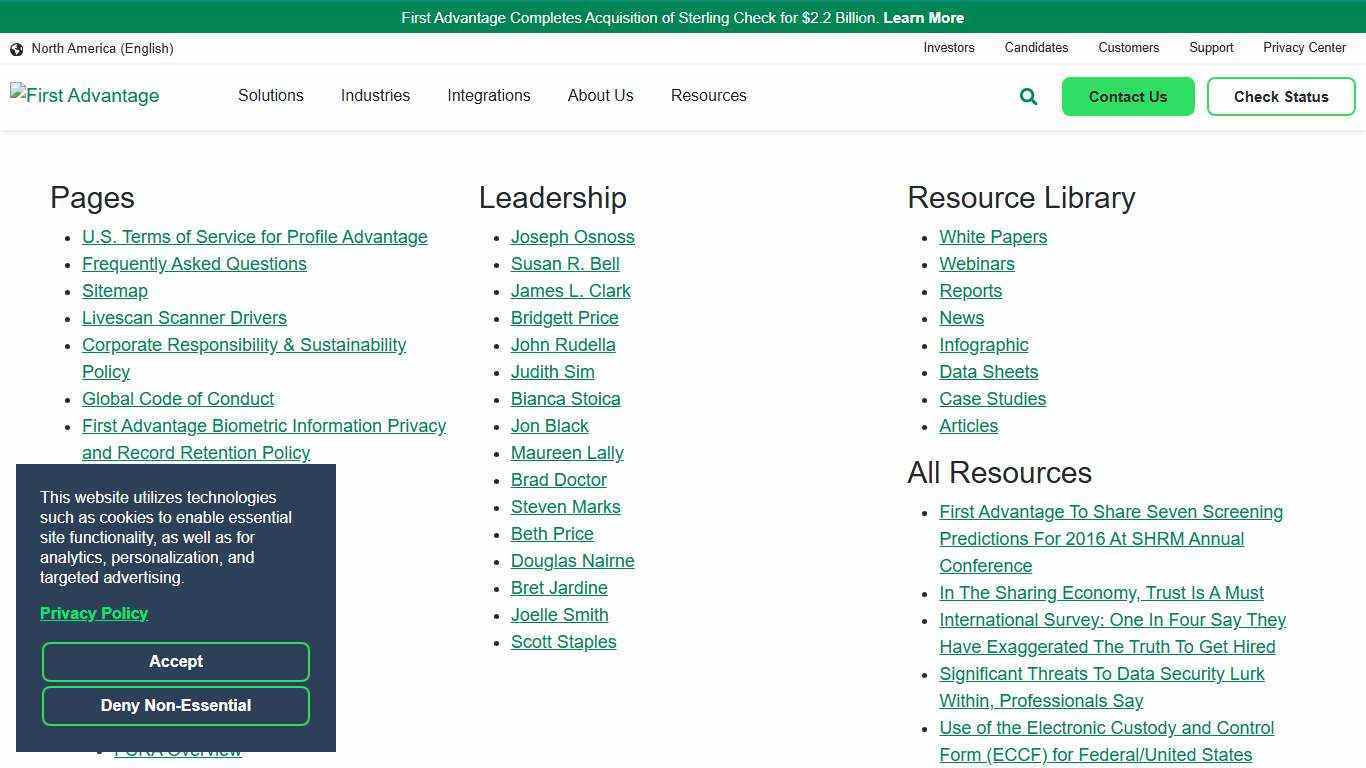Screen dimensions: 1366x768
Task: Click the Case Studies resource link
Action: 992,398
